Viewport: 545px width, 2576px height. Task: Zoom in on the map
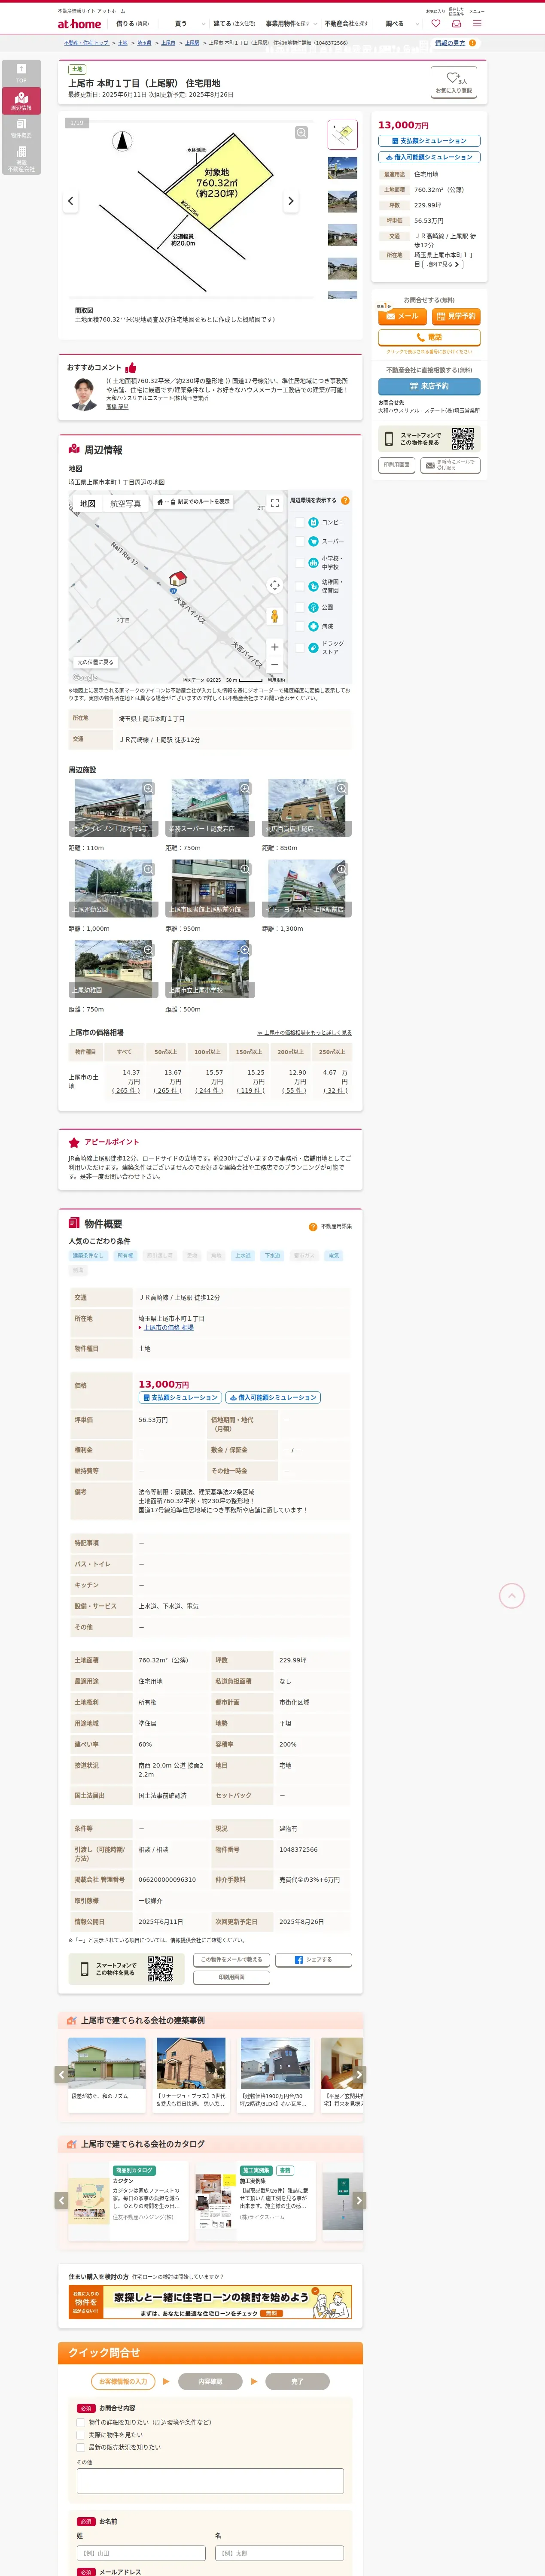(275, 647)
